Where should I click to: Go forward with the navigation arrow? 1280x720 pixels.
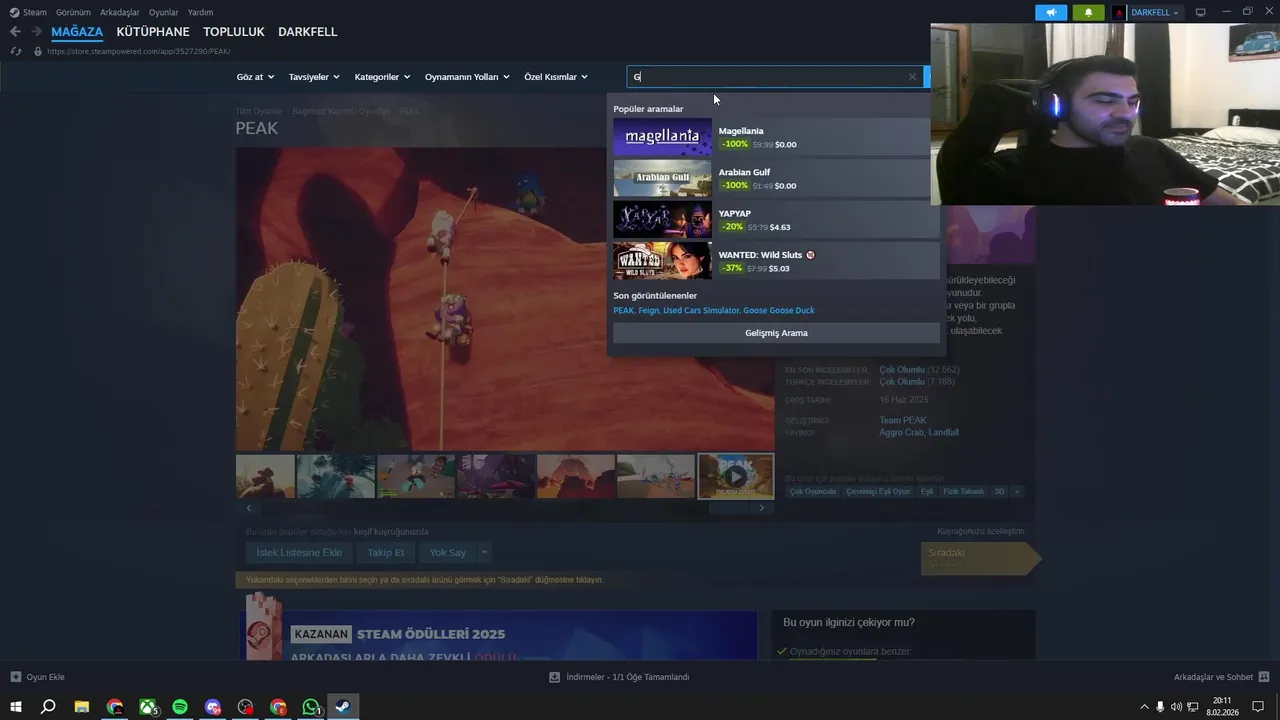(x=36, y=32)
